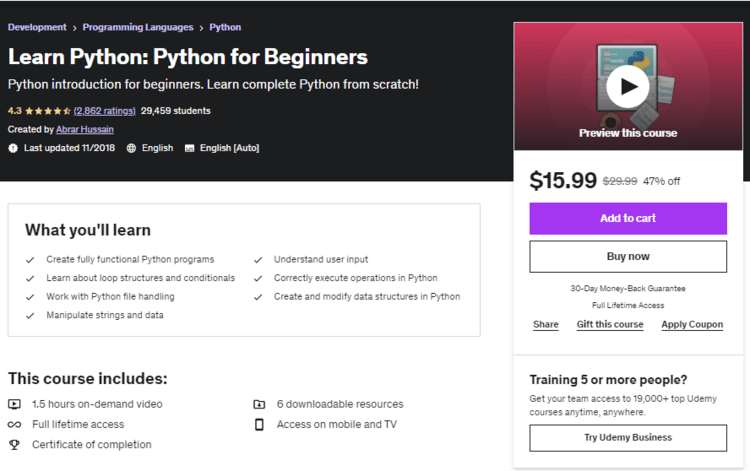The width and height of the screenshot is (750, 471).
Task: Play the course preview video
Action: [628, 87]
